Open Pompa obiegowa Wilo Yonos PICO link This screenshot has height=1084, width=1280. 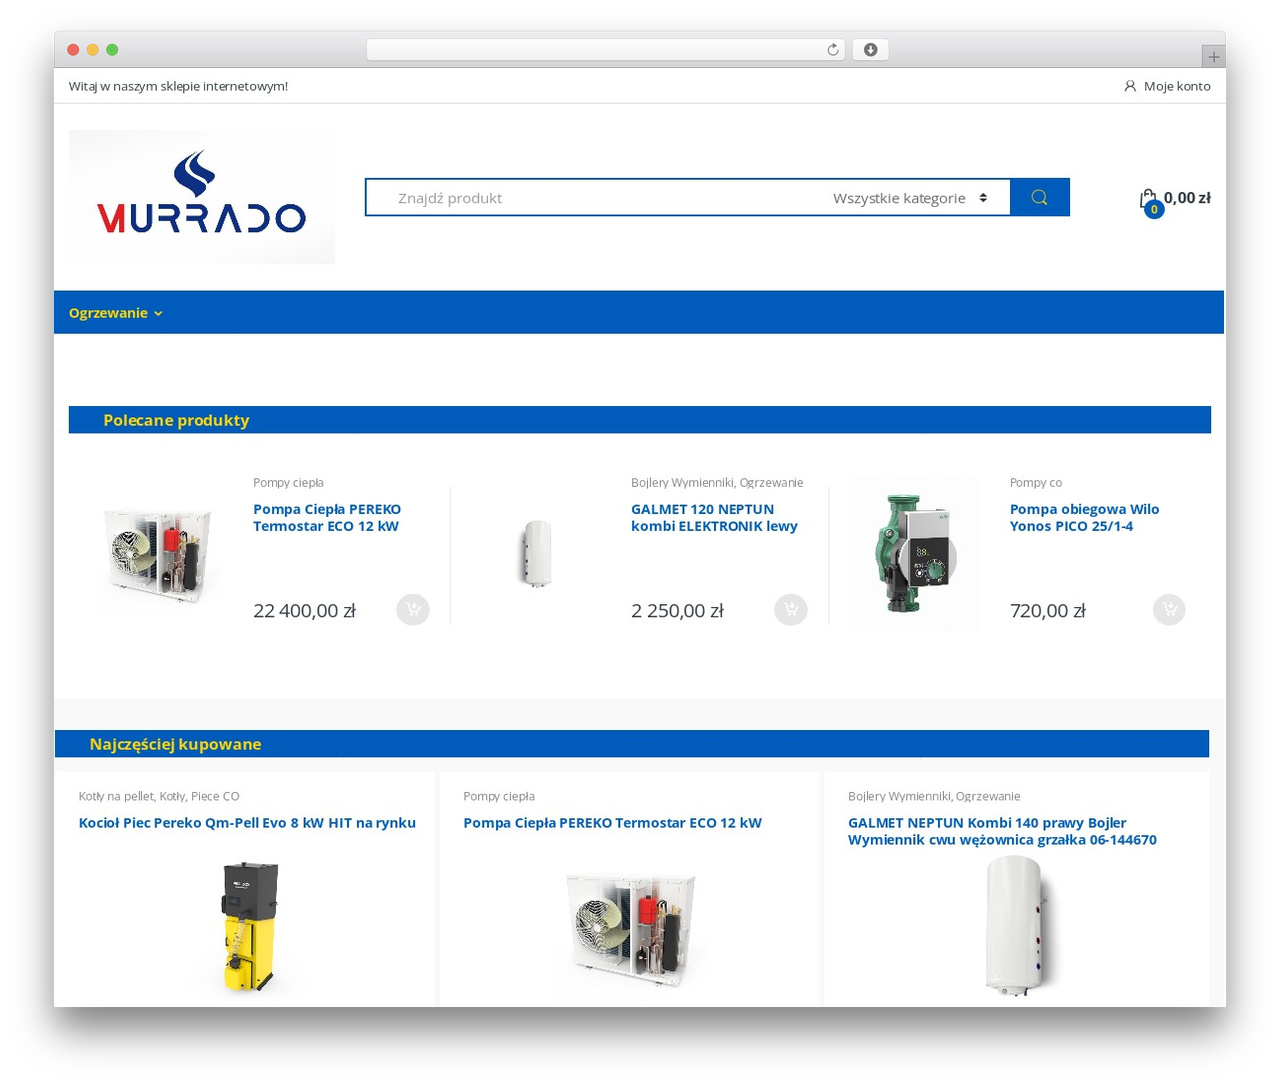pyautogui.click(x=1084, y=517)
